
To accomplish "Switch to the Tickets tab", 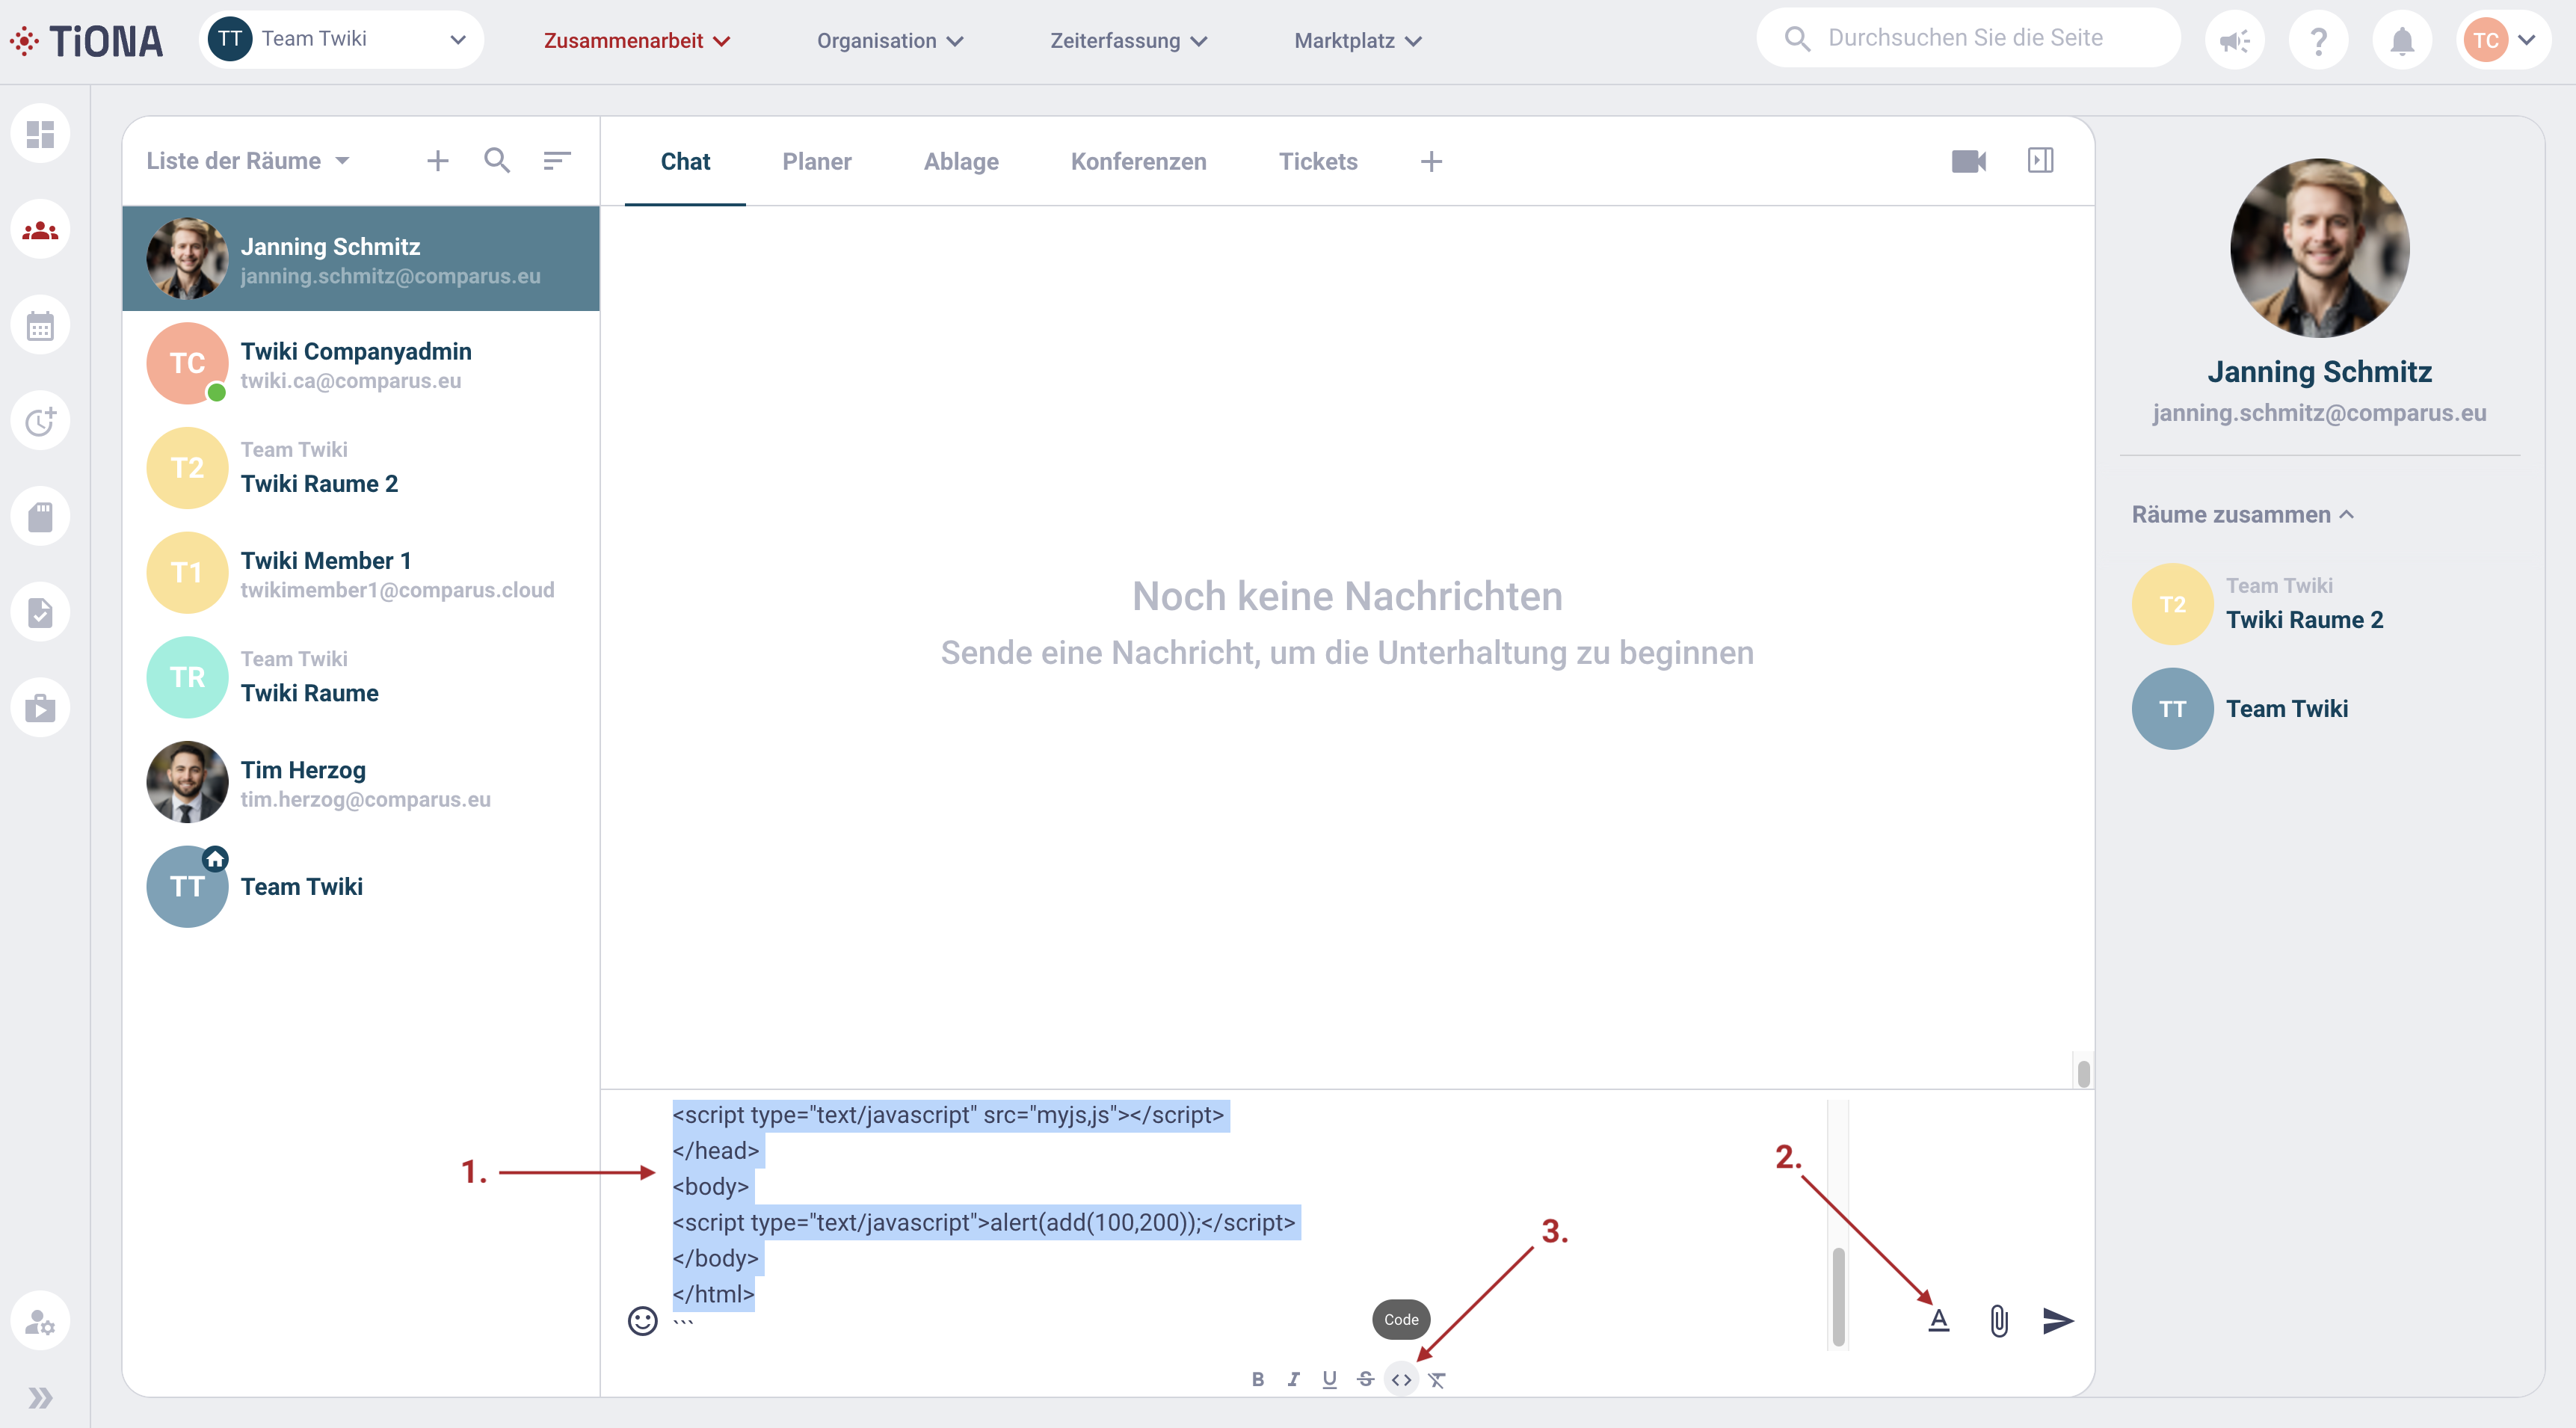I will pos(1317,161).
